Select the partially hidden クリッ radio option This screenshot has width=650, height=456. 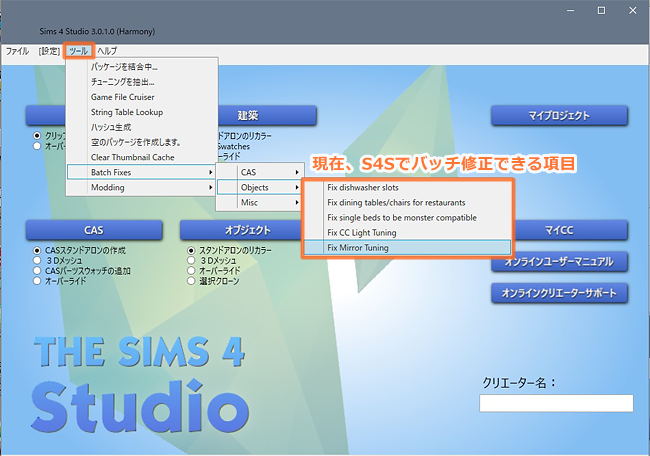tap(37, 136)
